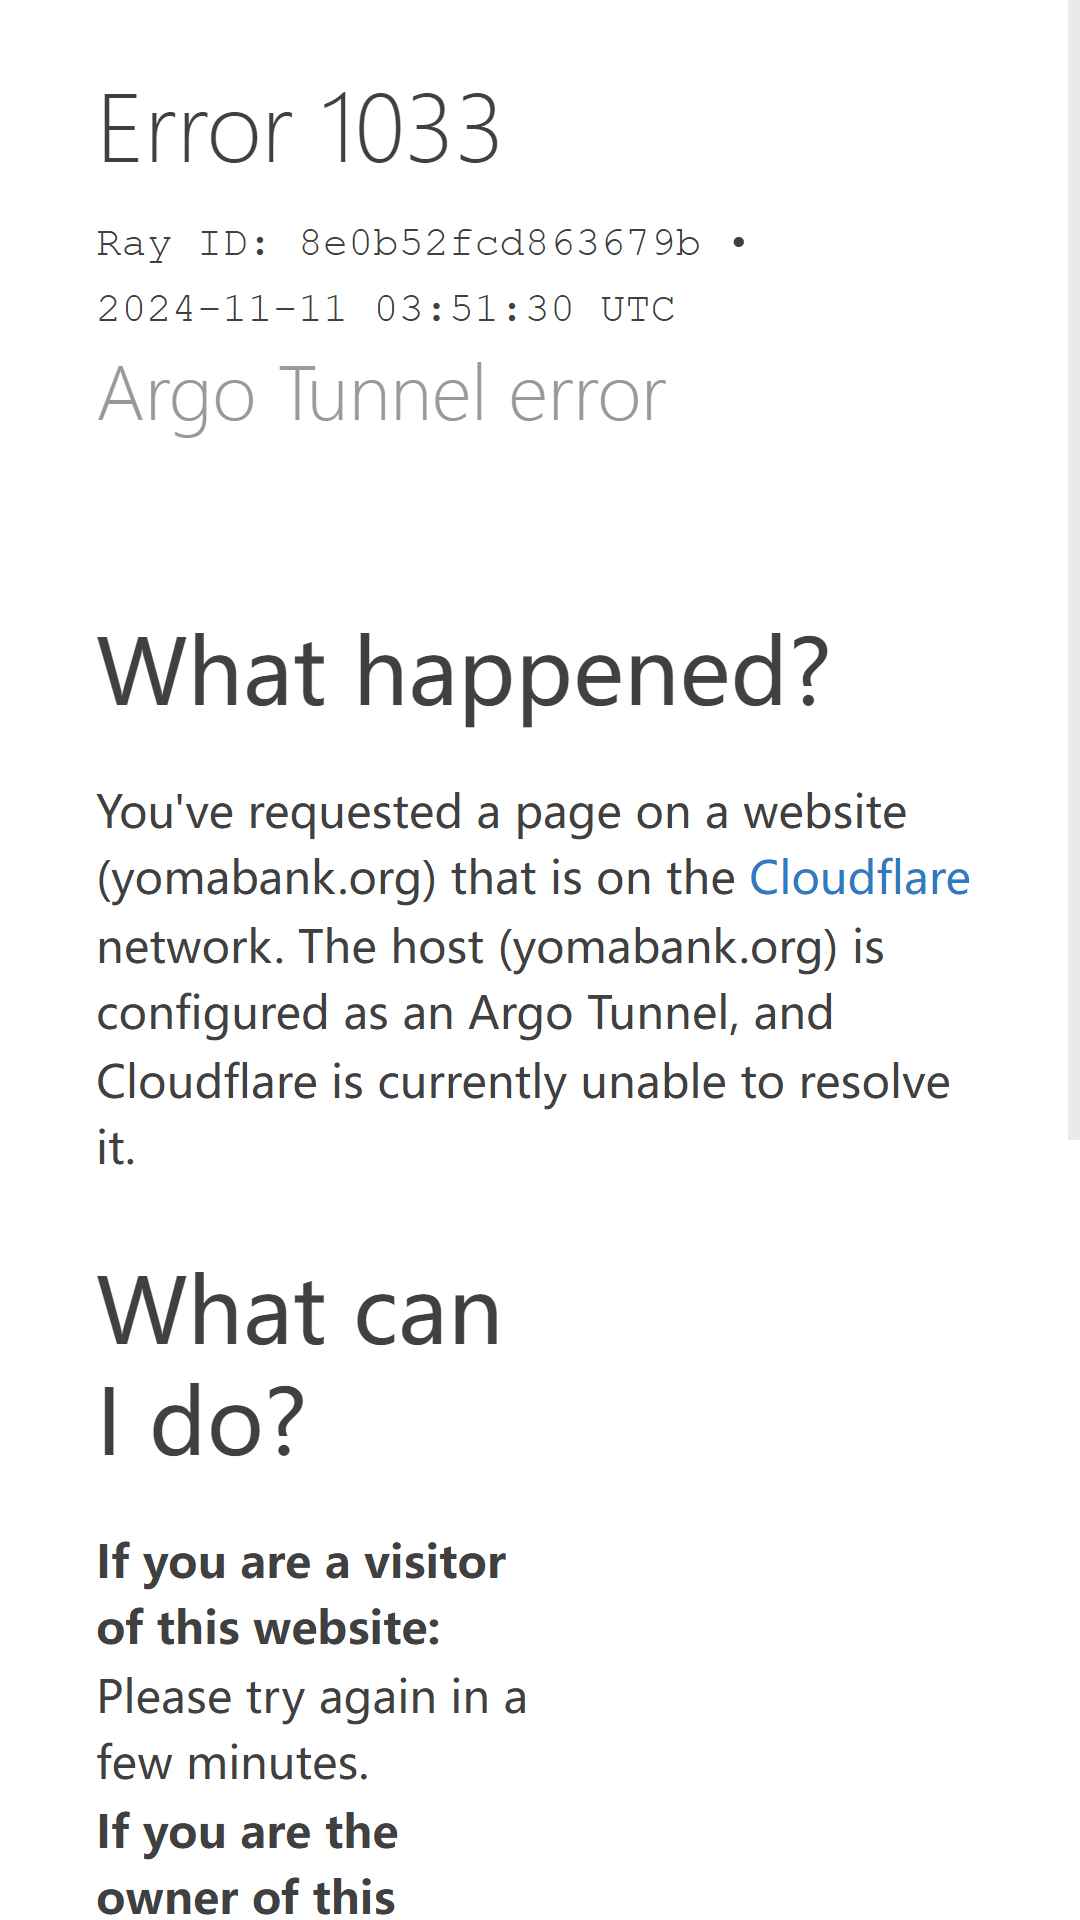Viewport: 1080px width, 1920px height.
Task: Click the timestamp 2024-11-11 03:51:30 UTC
Action: pyautogui.click(x=386, y=309)
